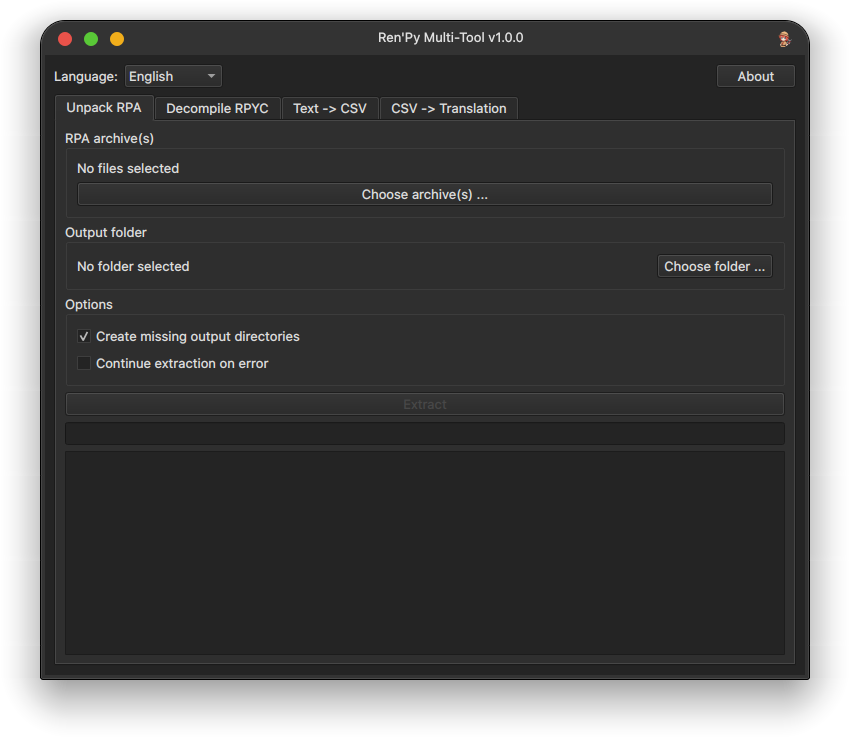This screenshot has height=738, width=850.
Task: Click the 'RPA archive(s)' section label
Action: tap(110, 139)
